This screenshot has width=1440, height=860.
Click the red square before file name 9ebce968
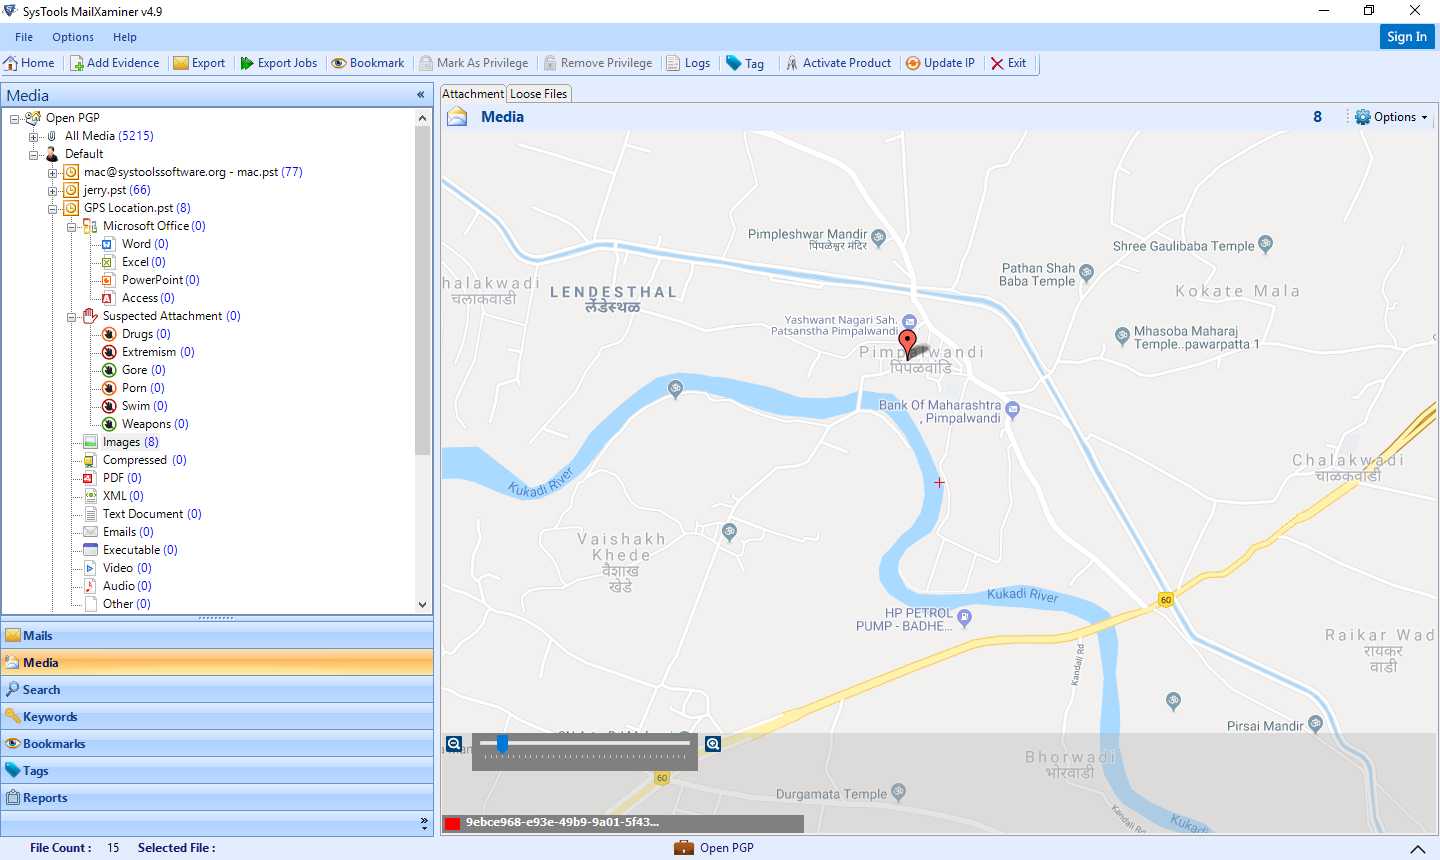tap(453, 823)
